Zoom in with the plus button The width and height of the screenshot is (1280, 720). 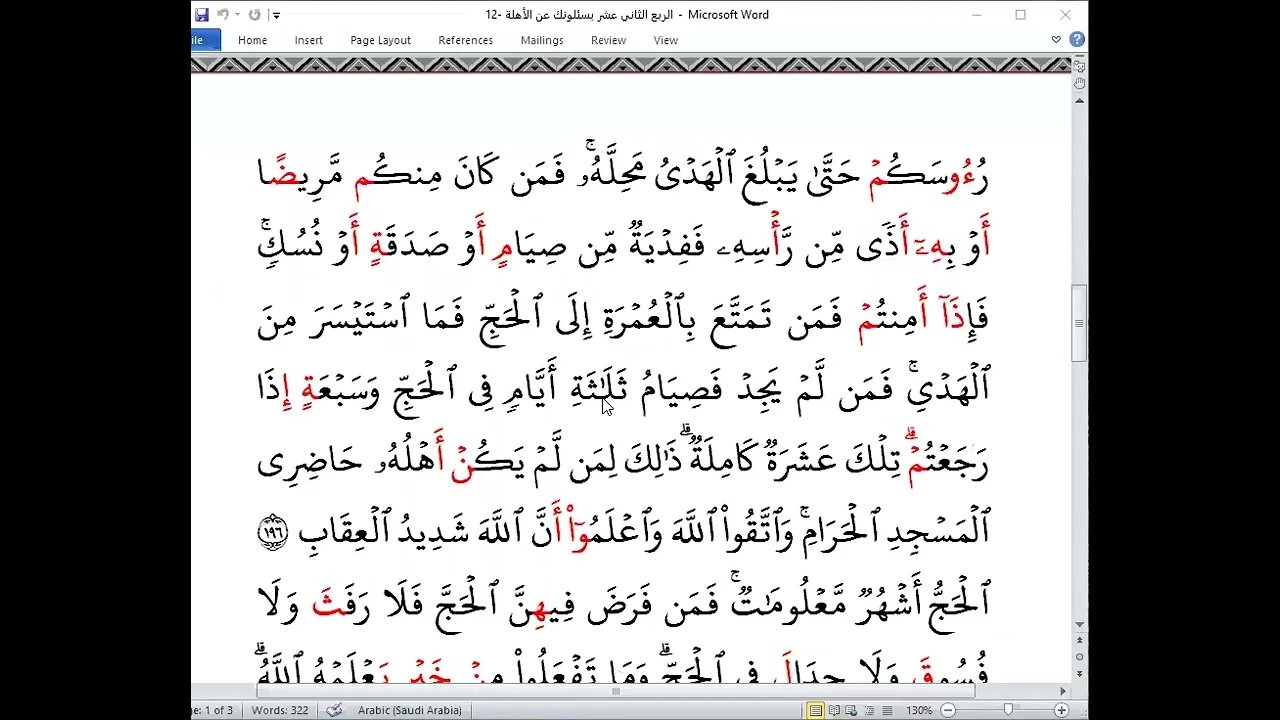pyautogui.click(x=1062, y=710)
